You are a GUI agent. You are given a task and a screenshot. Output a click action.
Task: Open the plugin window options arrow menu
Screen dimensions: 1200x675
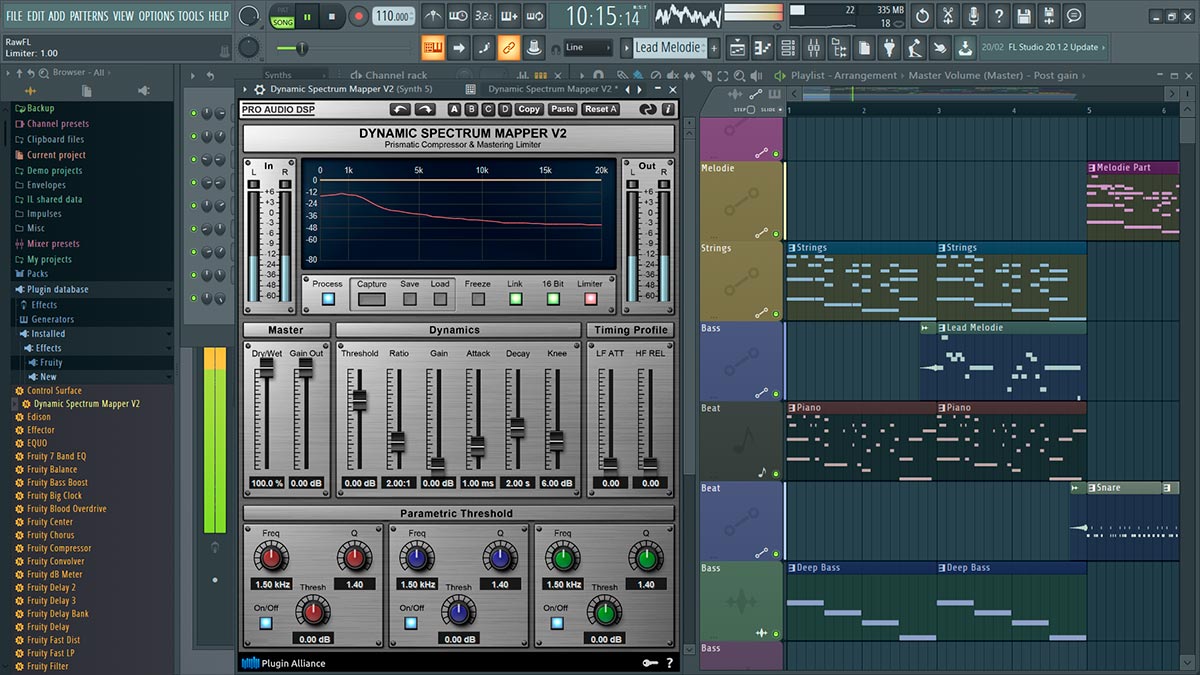pyautogui.click(x=246, y=90)
